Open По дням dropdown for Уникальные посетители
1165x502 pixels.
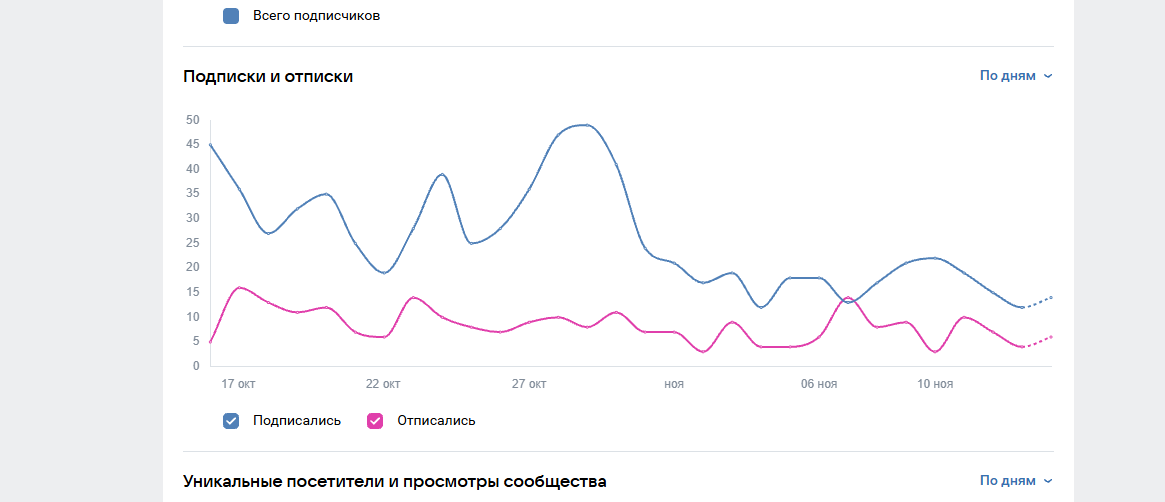click(x=1007, y=481)
